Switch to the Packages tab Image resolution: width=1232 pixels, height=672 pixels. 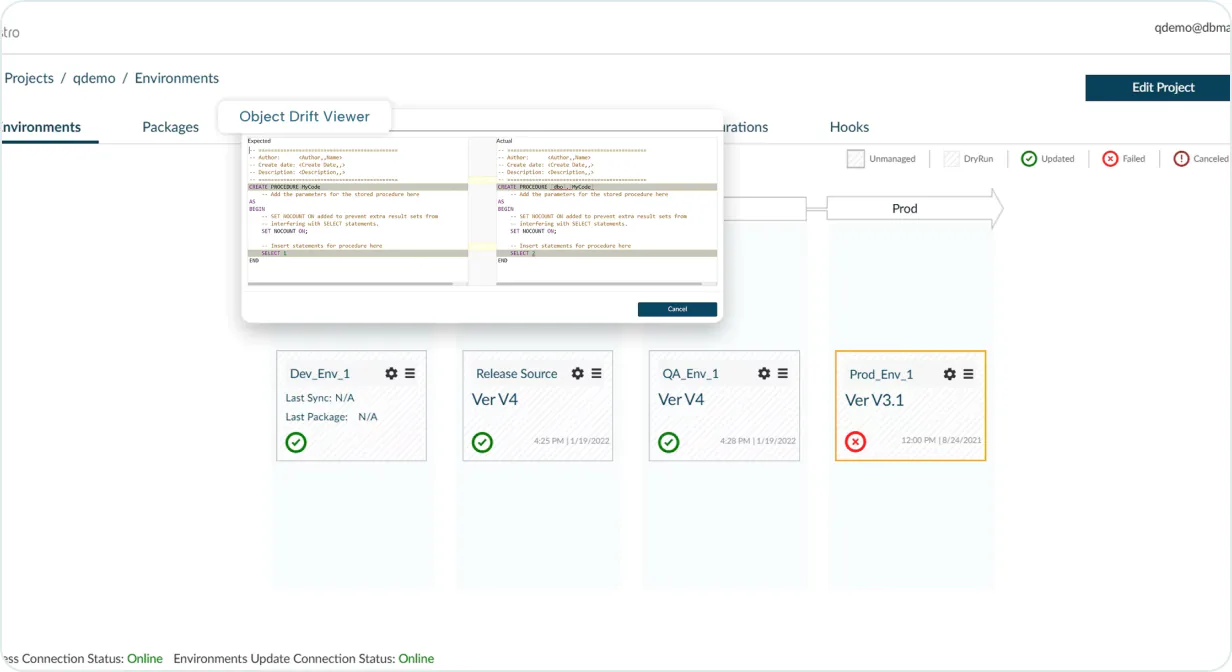click(x=171, y=127)
